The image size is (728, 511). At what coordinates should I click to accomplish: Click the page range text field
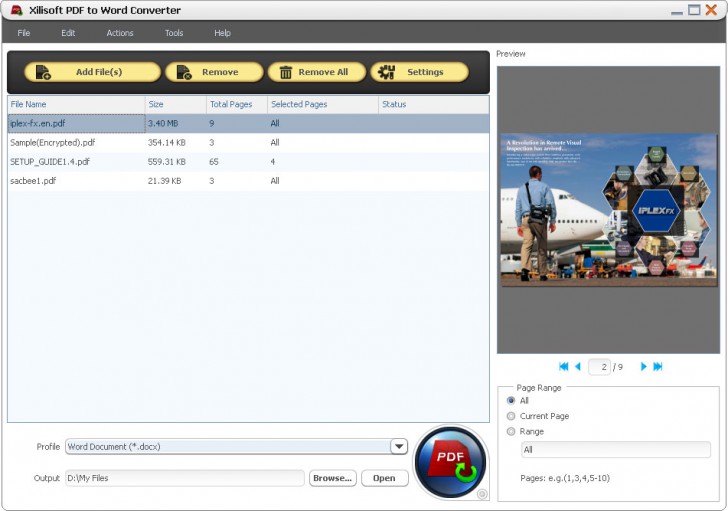coord(616,449)
